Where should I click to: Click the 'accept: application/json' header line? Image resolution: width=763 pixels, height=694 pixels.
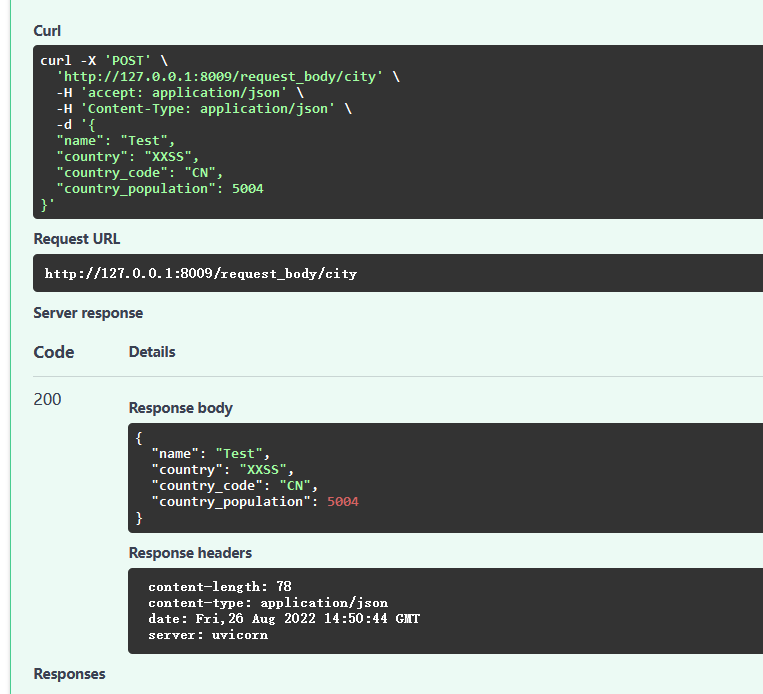point(180,93)
